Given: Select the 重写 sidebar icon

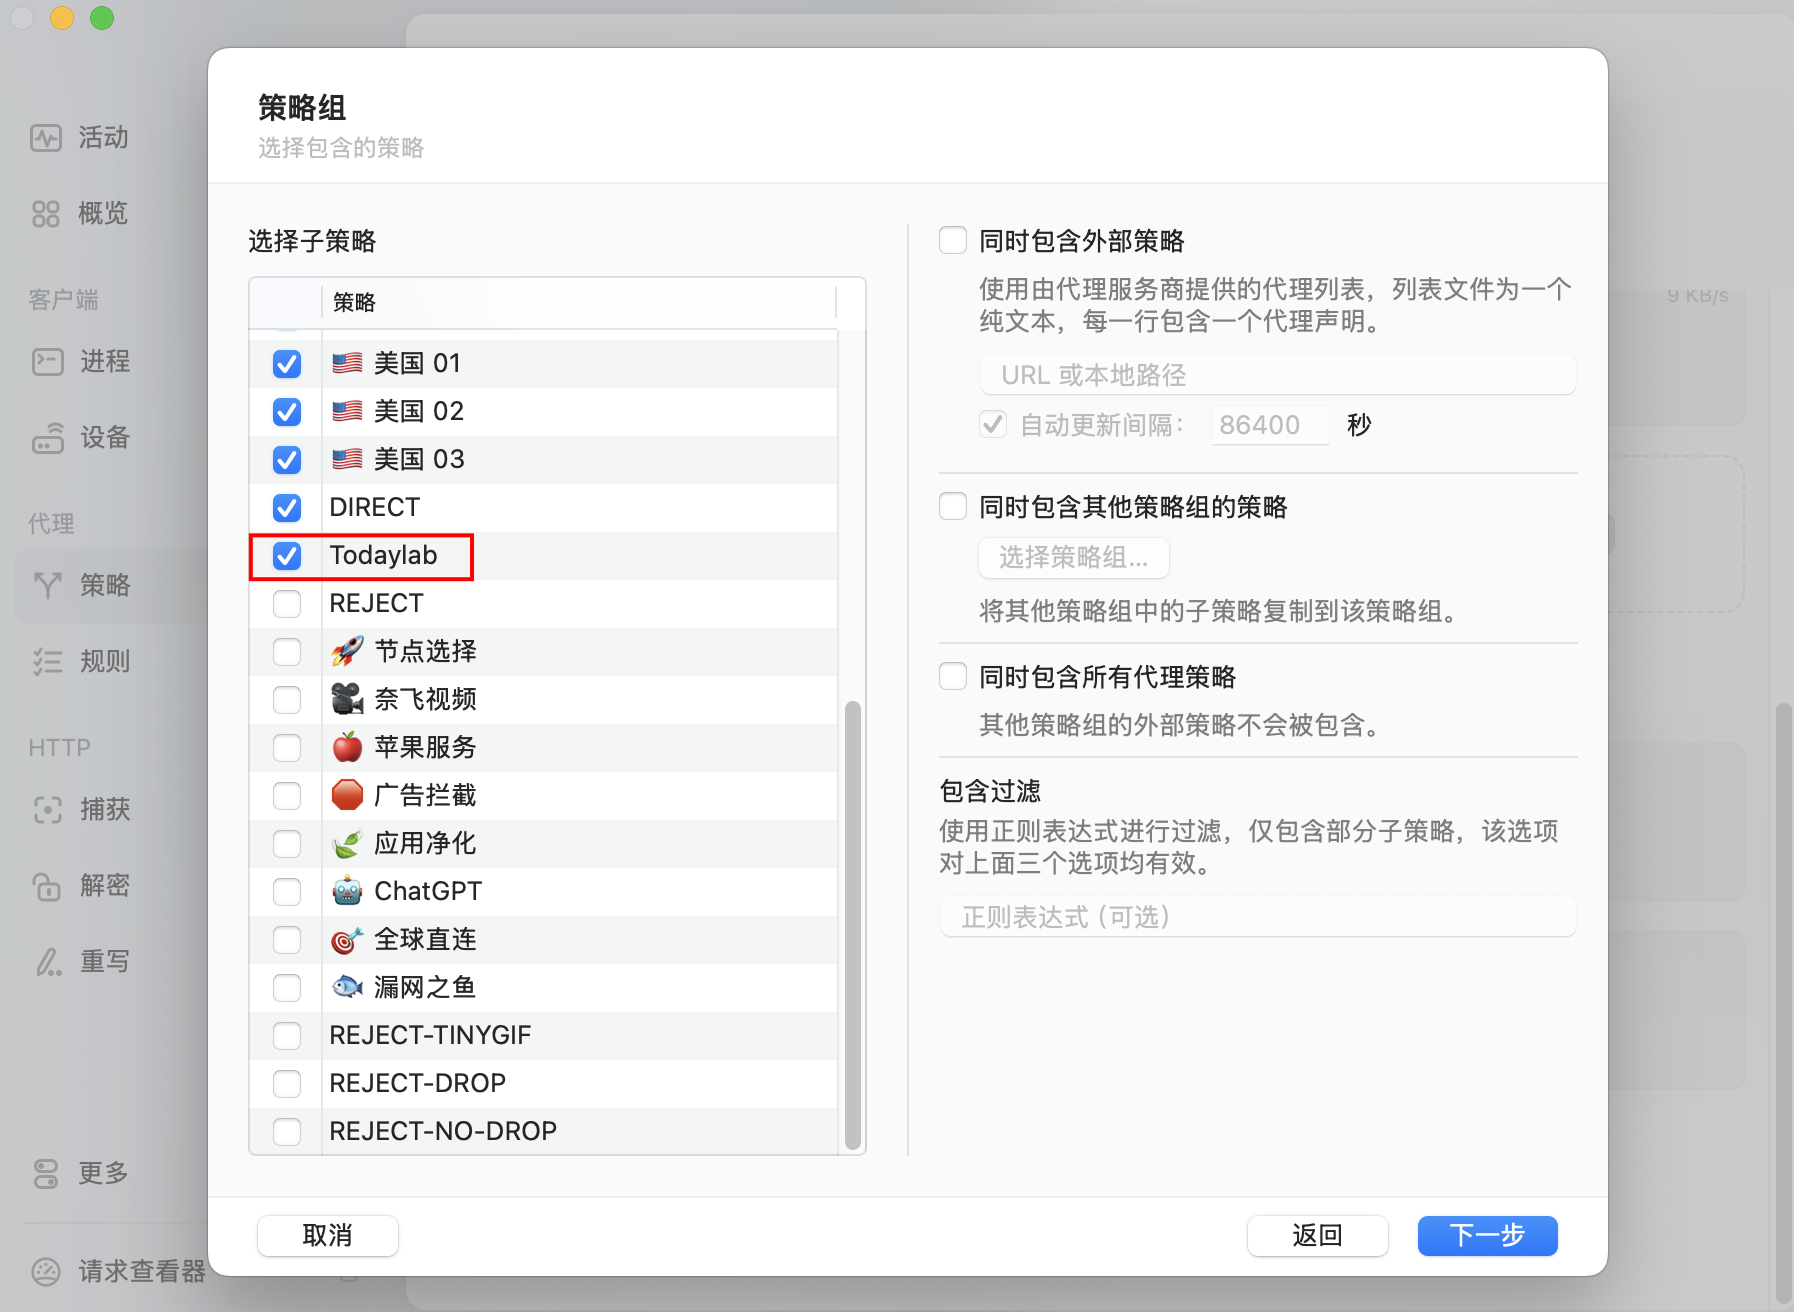Looking at the screenshot, I should (100, 961).
